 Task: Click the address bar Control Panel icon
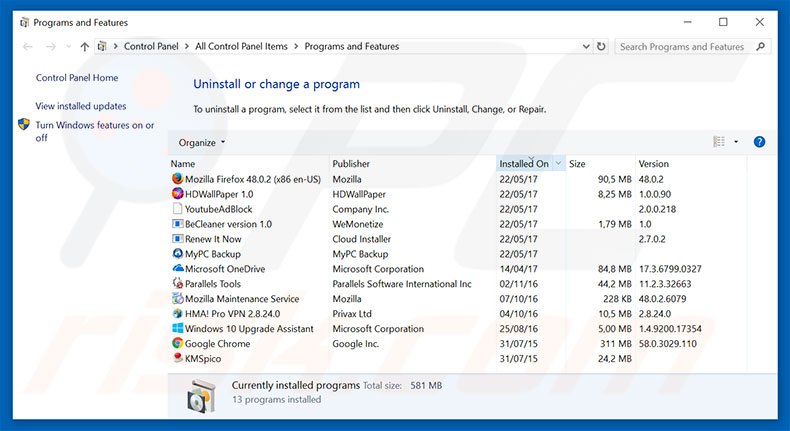click(102, 46)
